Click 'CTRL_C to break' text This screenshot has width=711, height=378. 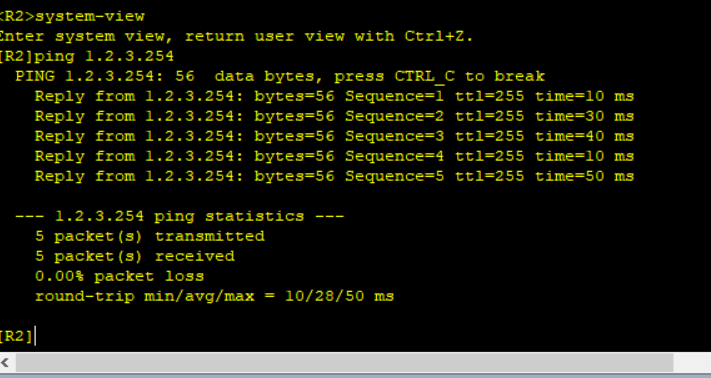click(470, 76)
